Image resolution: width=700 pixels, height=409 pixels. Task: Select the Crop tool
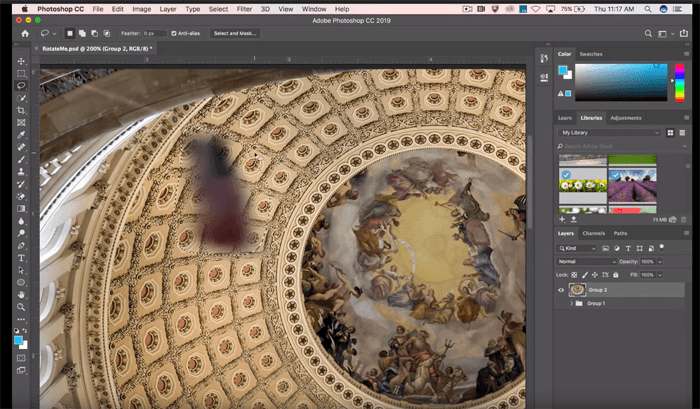(x=21, y=110)
